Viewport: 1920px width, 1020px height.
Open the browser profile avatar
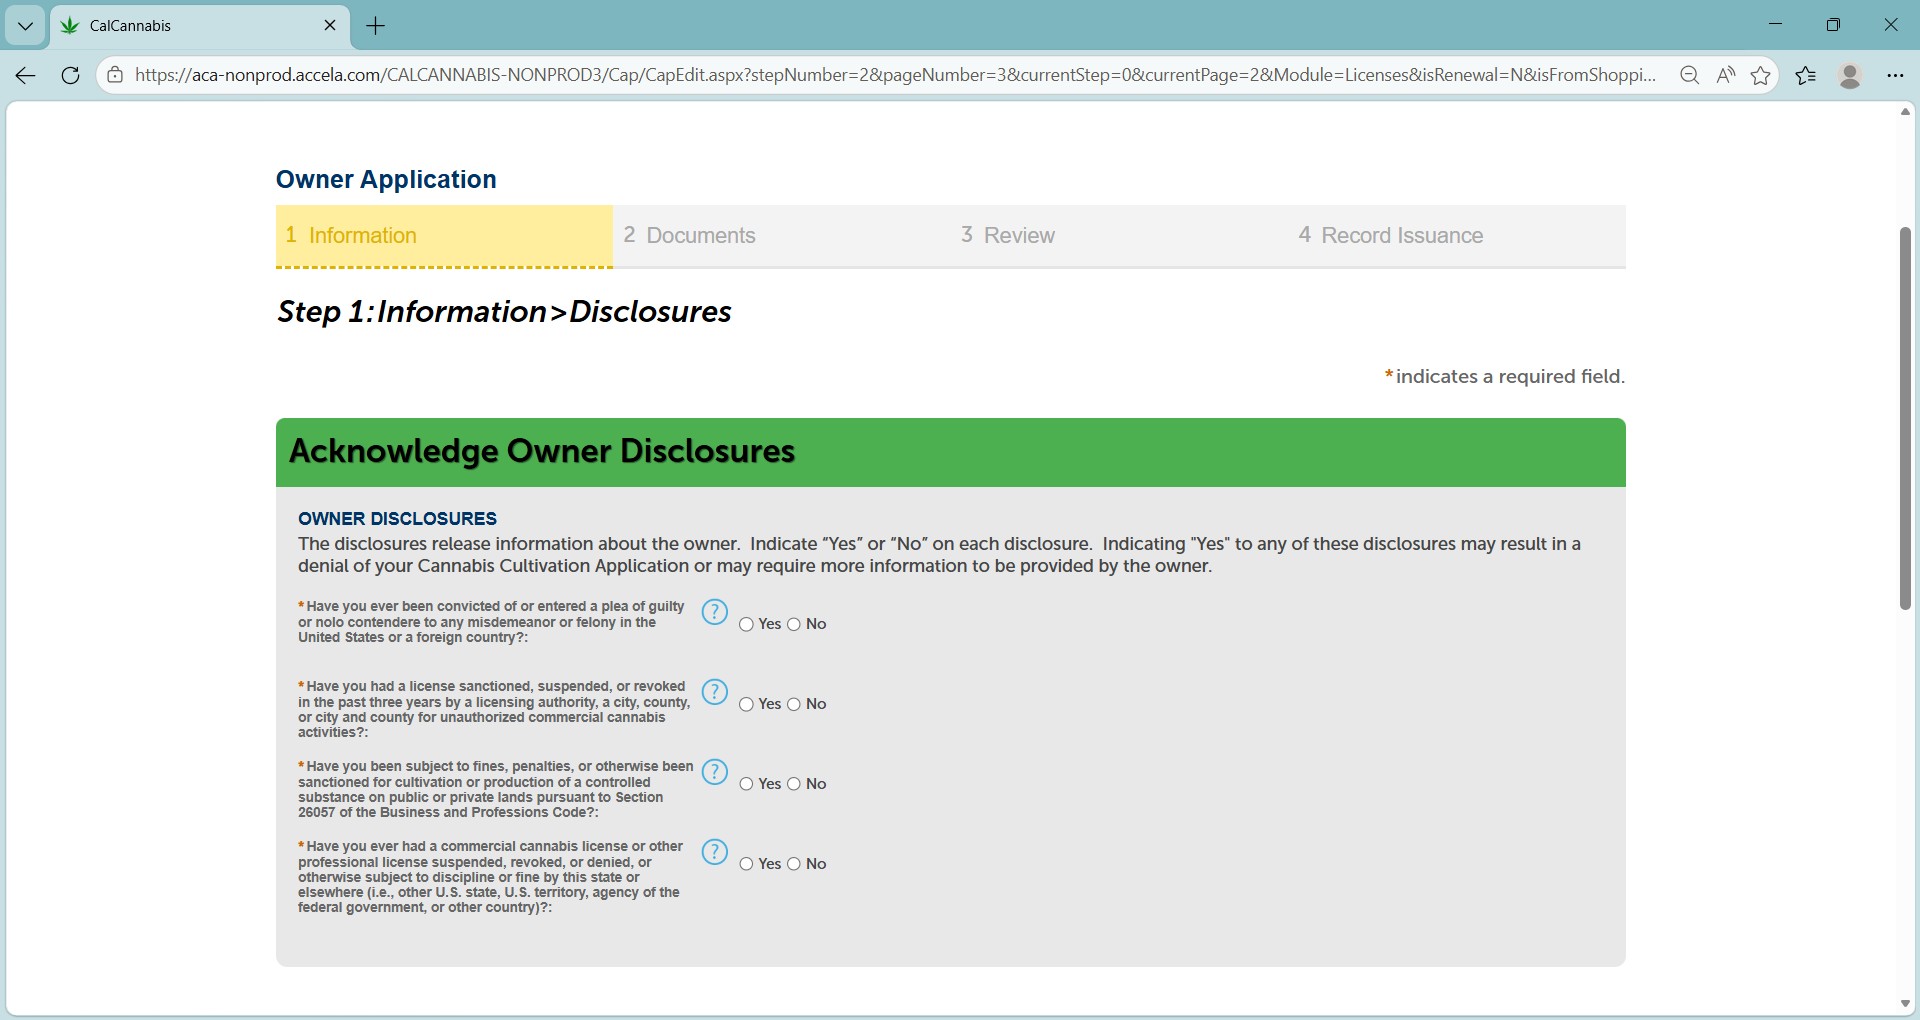tap(1850, 75)
